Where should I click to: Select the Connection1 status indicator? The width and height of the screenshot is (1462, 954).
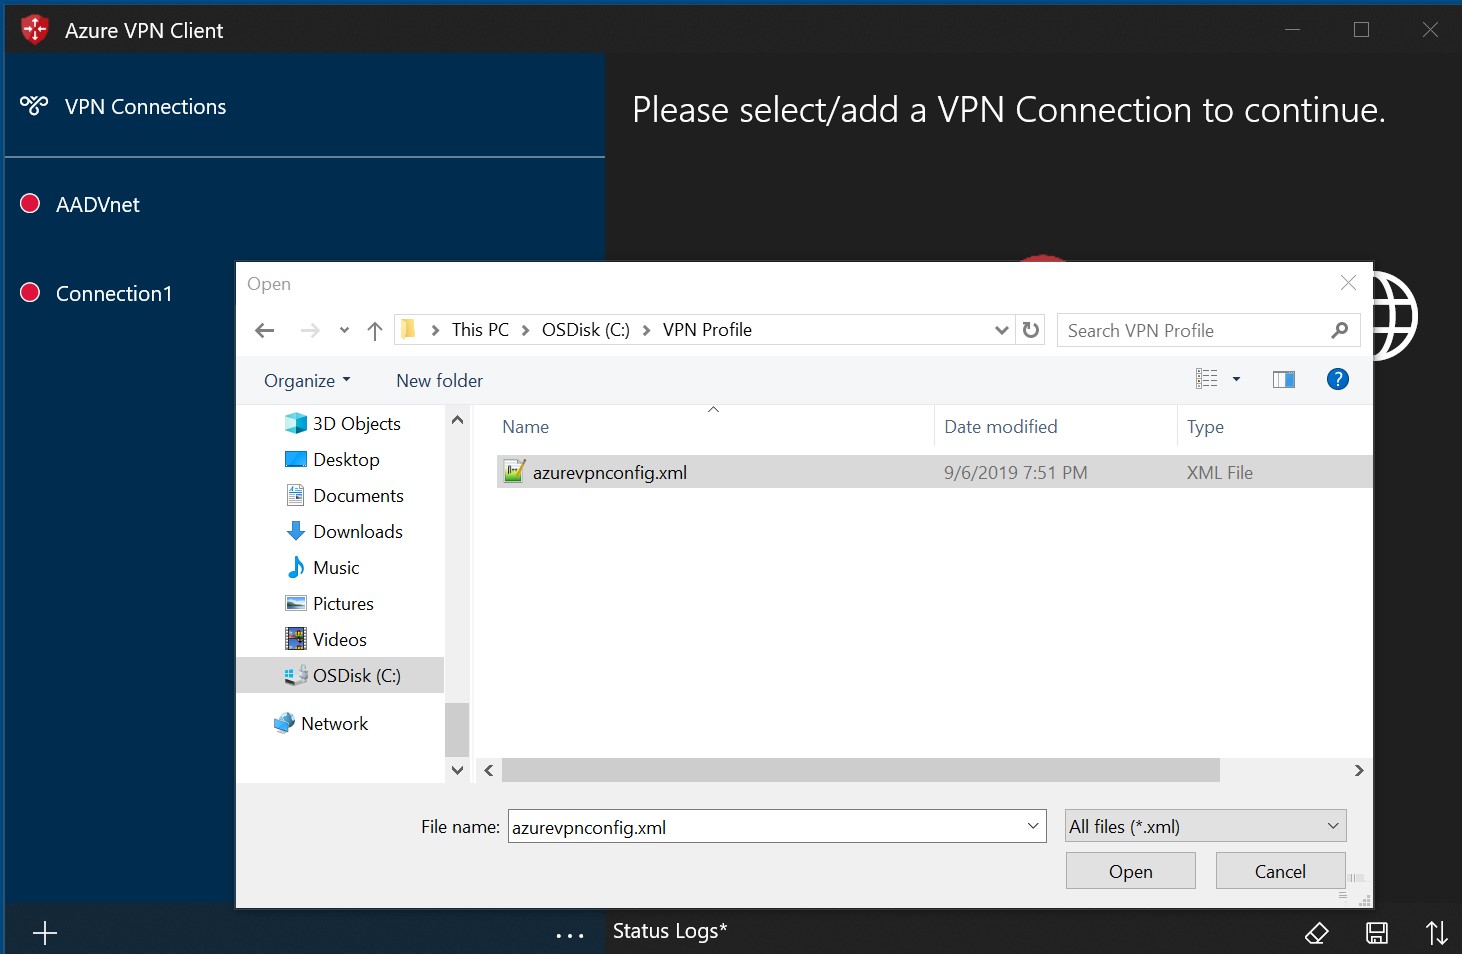[29, 292]
